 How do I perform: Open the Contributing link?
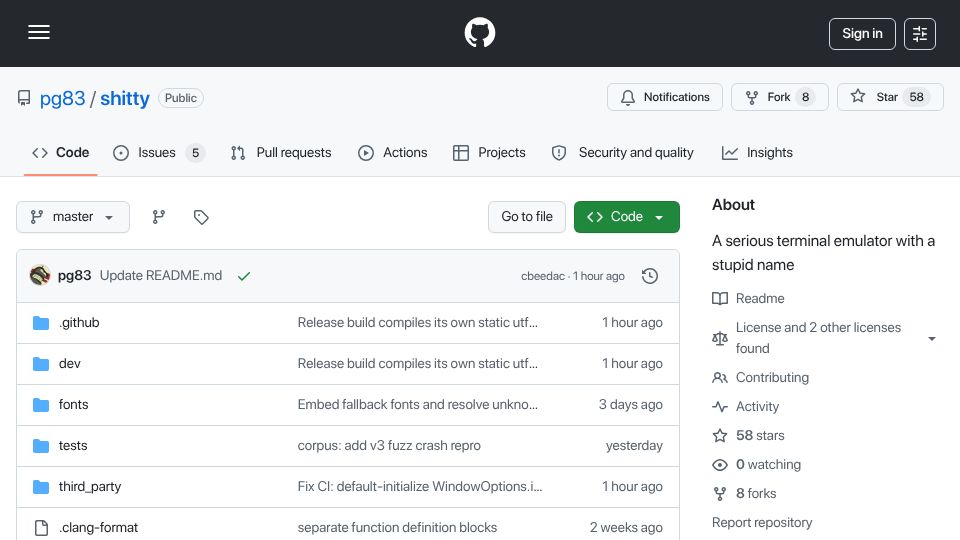click(760, 378)
